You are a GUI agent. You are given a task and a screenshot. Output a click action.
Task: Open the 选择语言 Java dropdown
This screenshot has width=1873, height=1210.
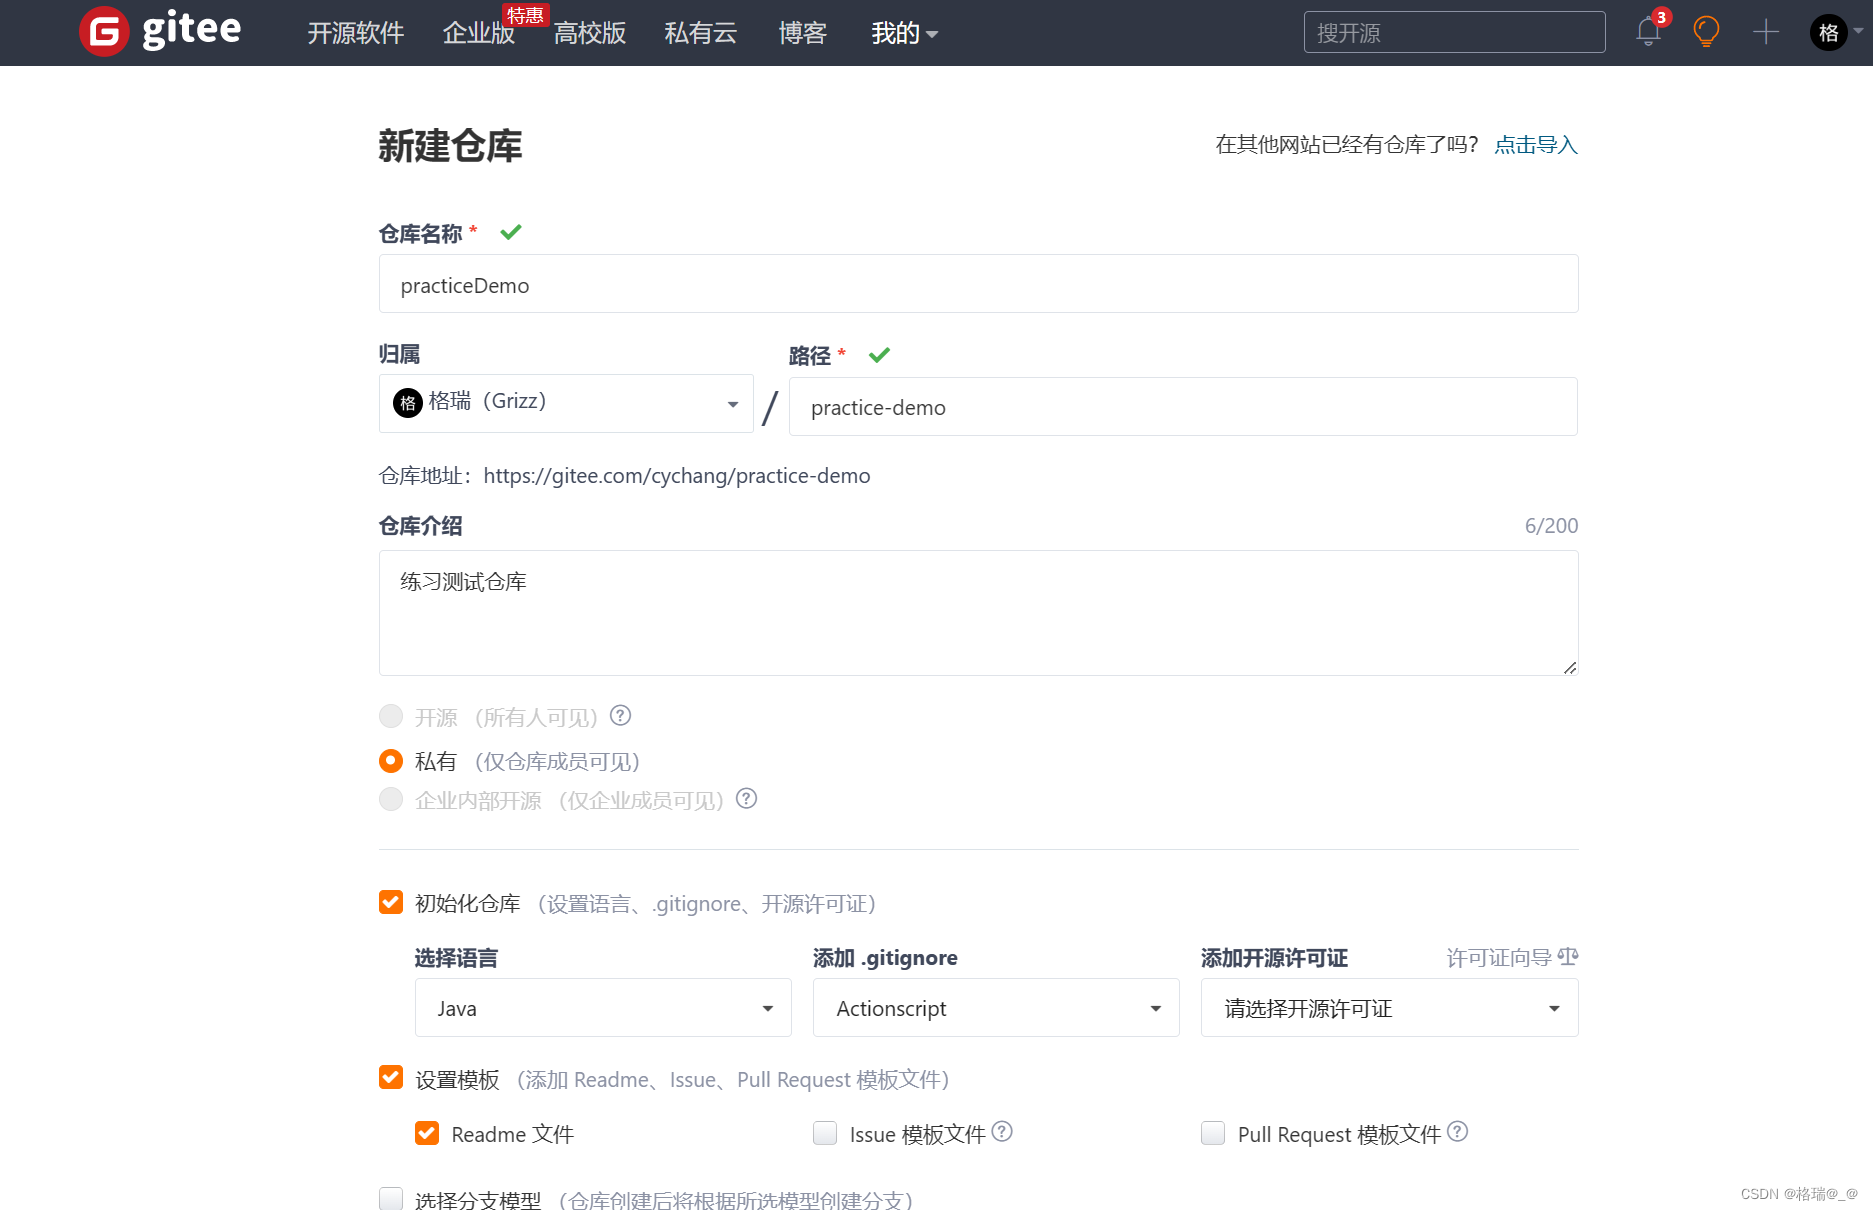(x=603, y=1008)
